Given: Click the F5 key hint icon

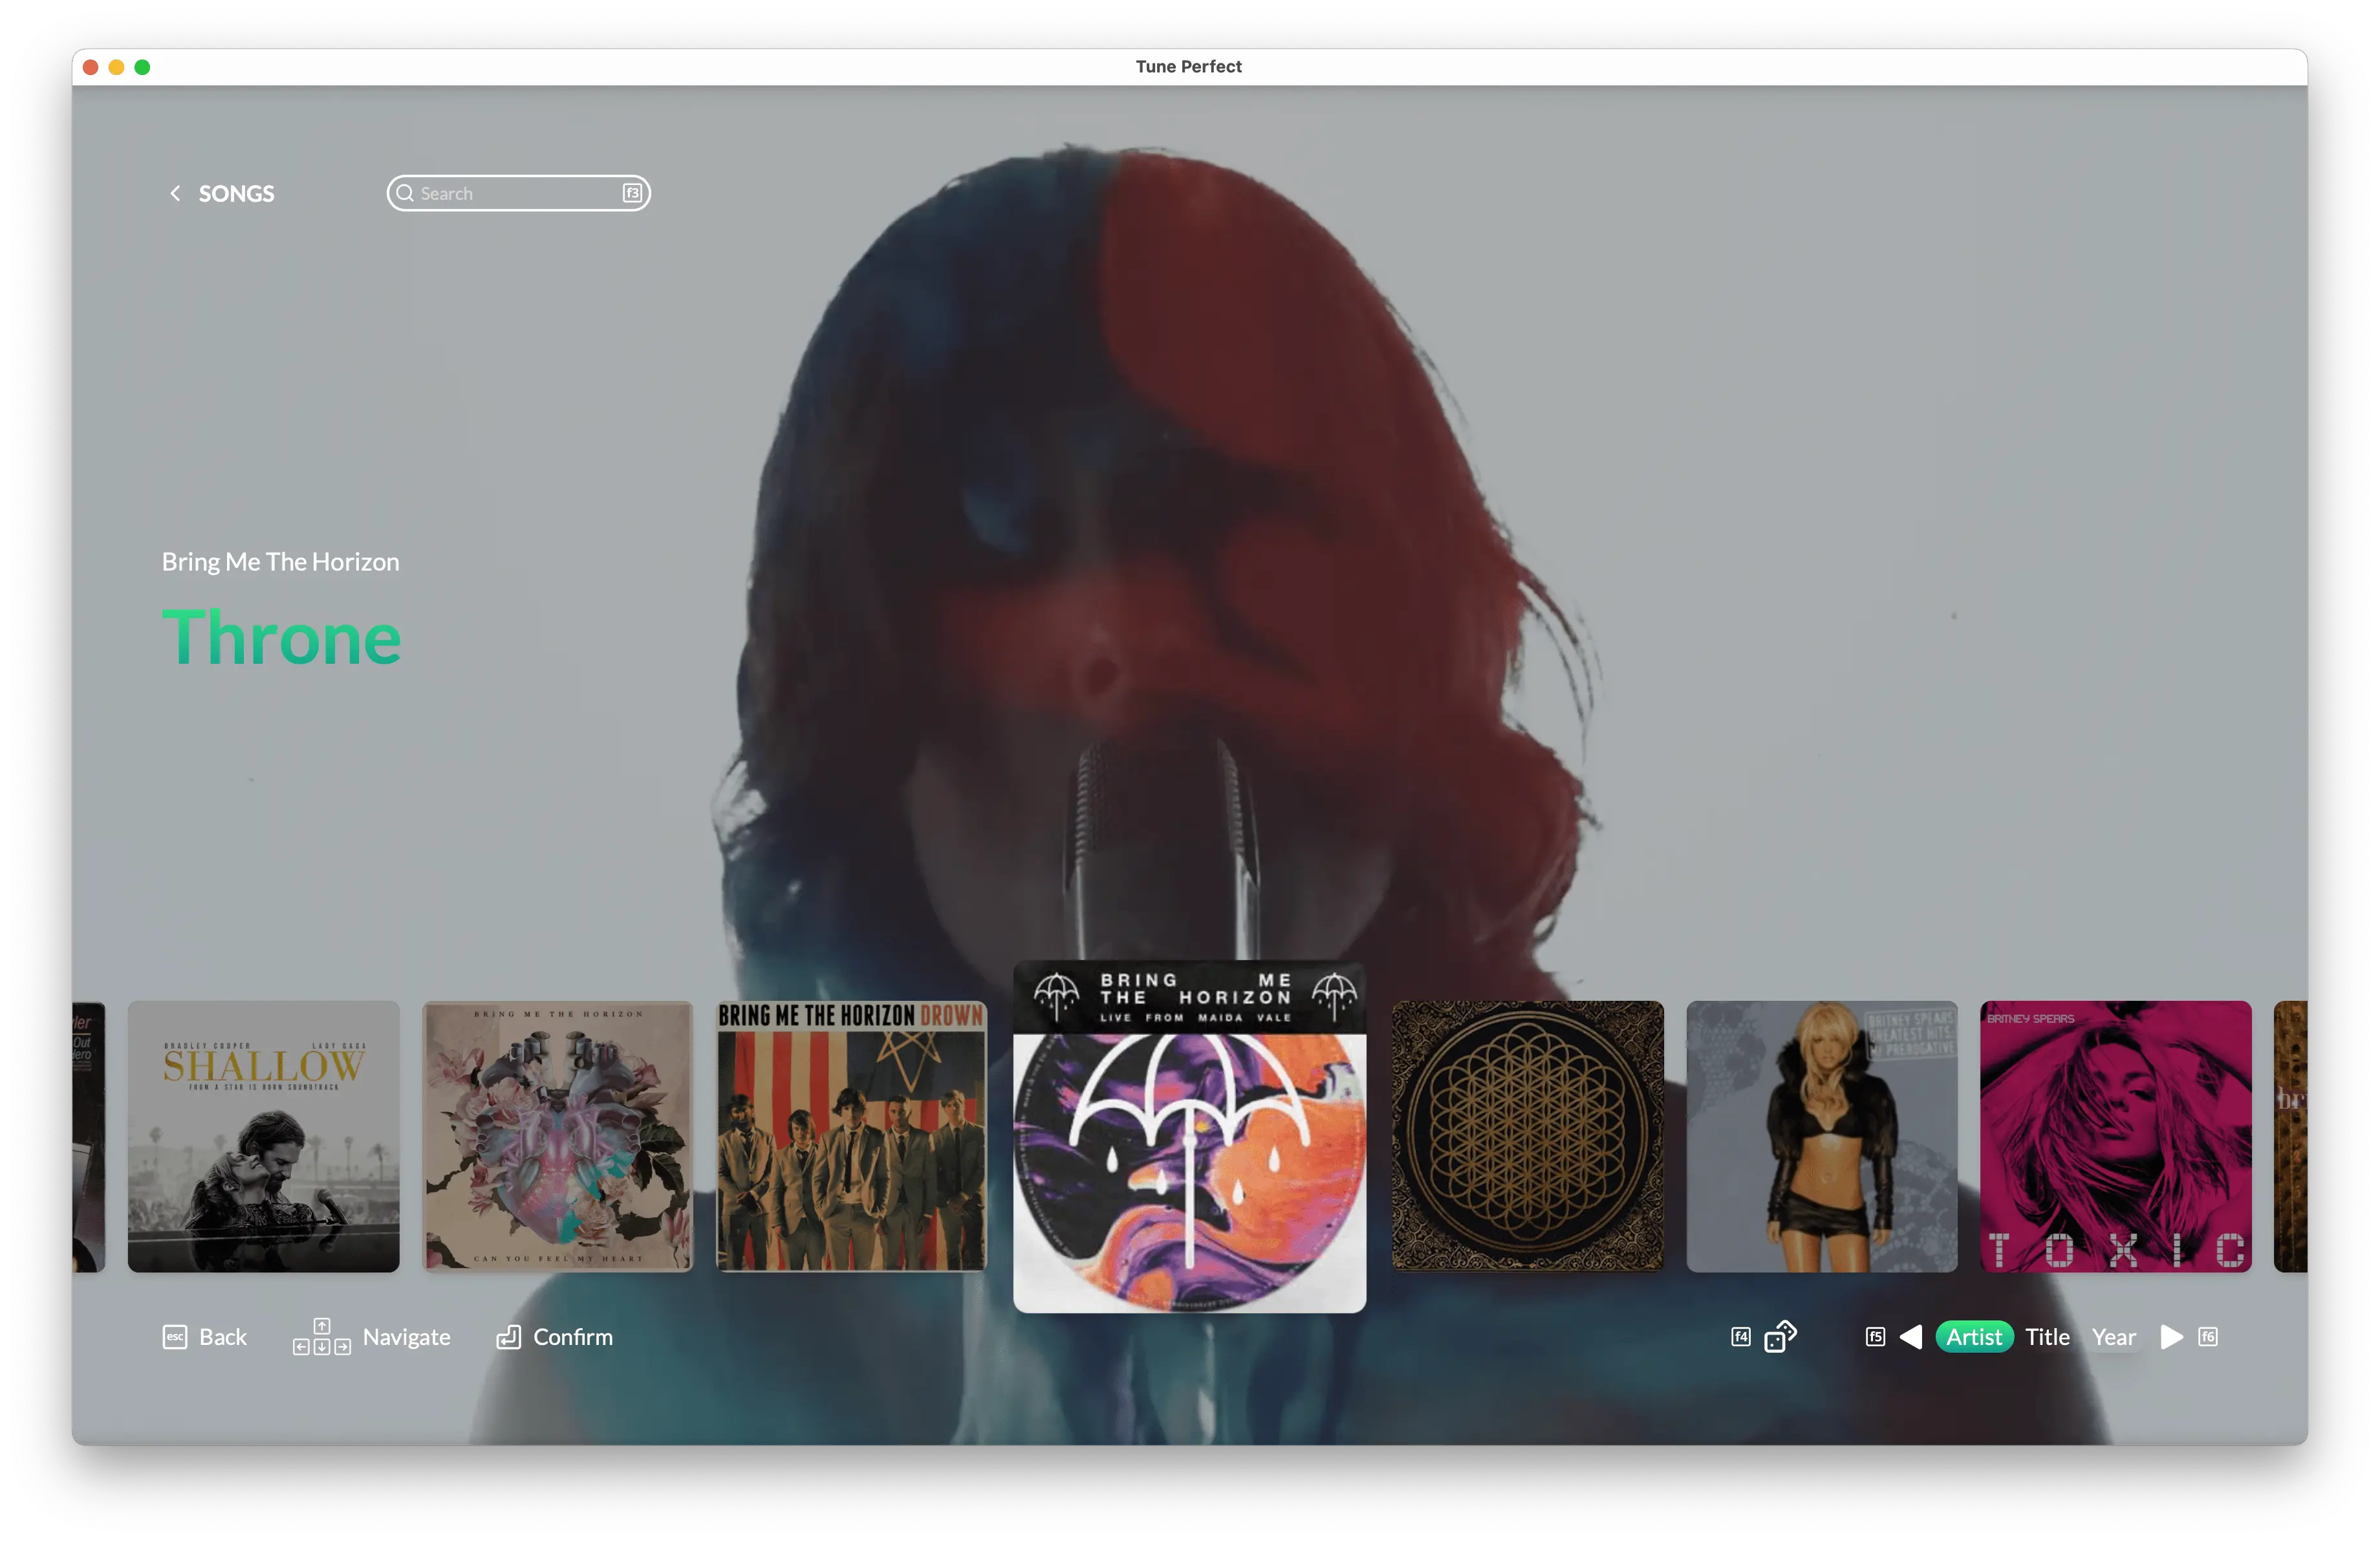Looking at the screenshot, I should pyautogui.click(x=1875, y=1337).
